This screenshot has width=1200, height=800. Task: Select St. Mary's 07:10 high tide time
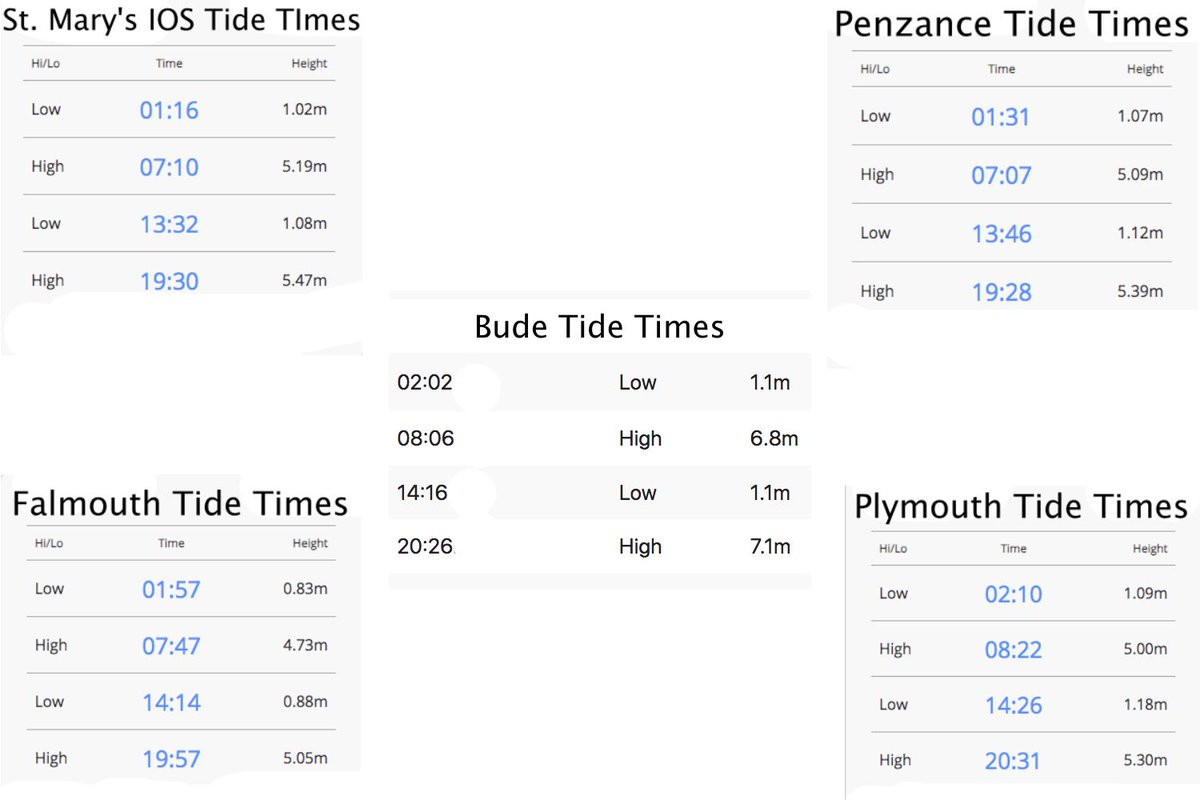click(169, 167)
